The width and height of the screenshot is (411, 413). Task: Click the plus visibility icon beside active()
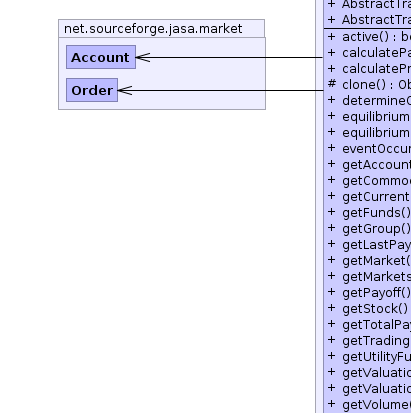(332, 36)
